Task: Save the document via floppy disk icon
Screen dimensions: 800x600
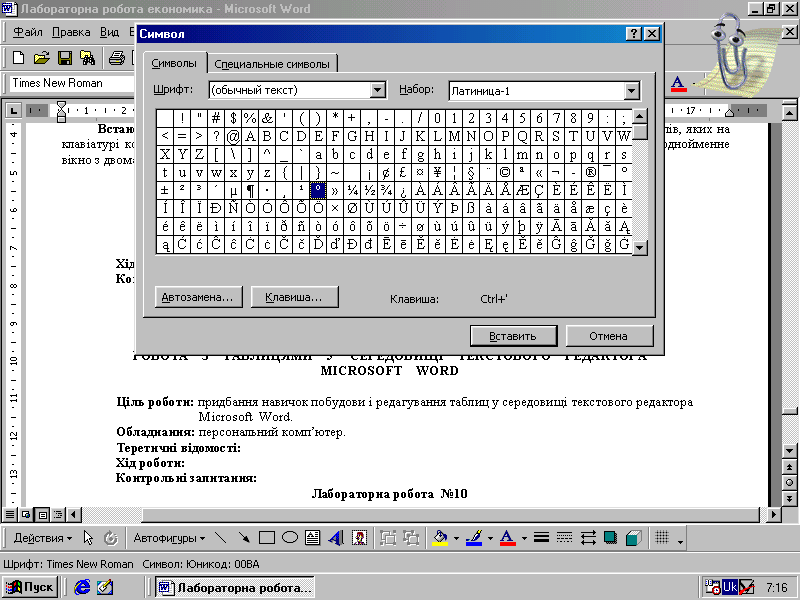Action: [65, 58]
